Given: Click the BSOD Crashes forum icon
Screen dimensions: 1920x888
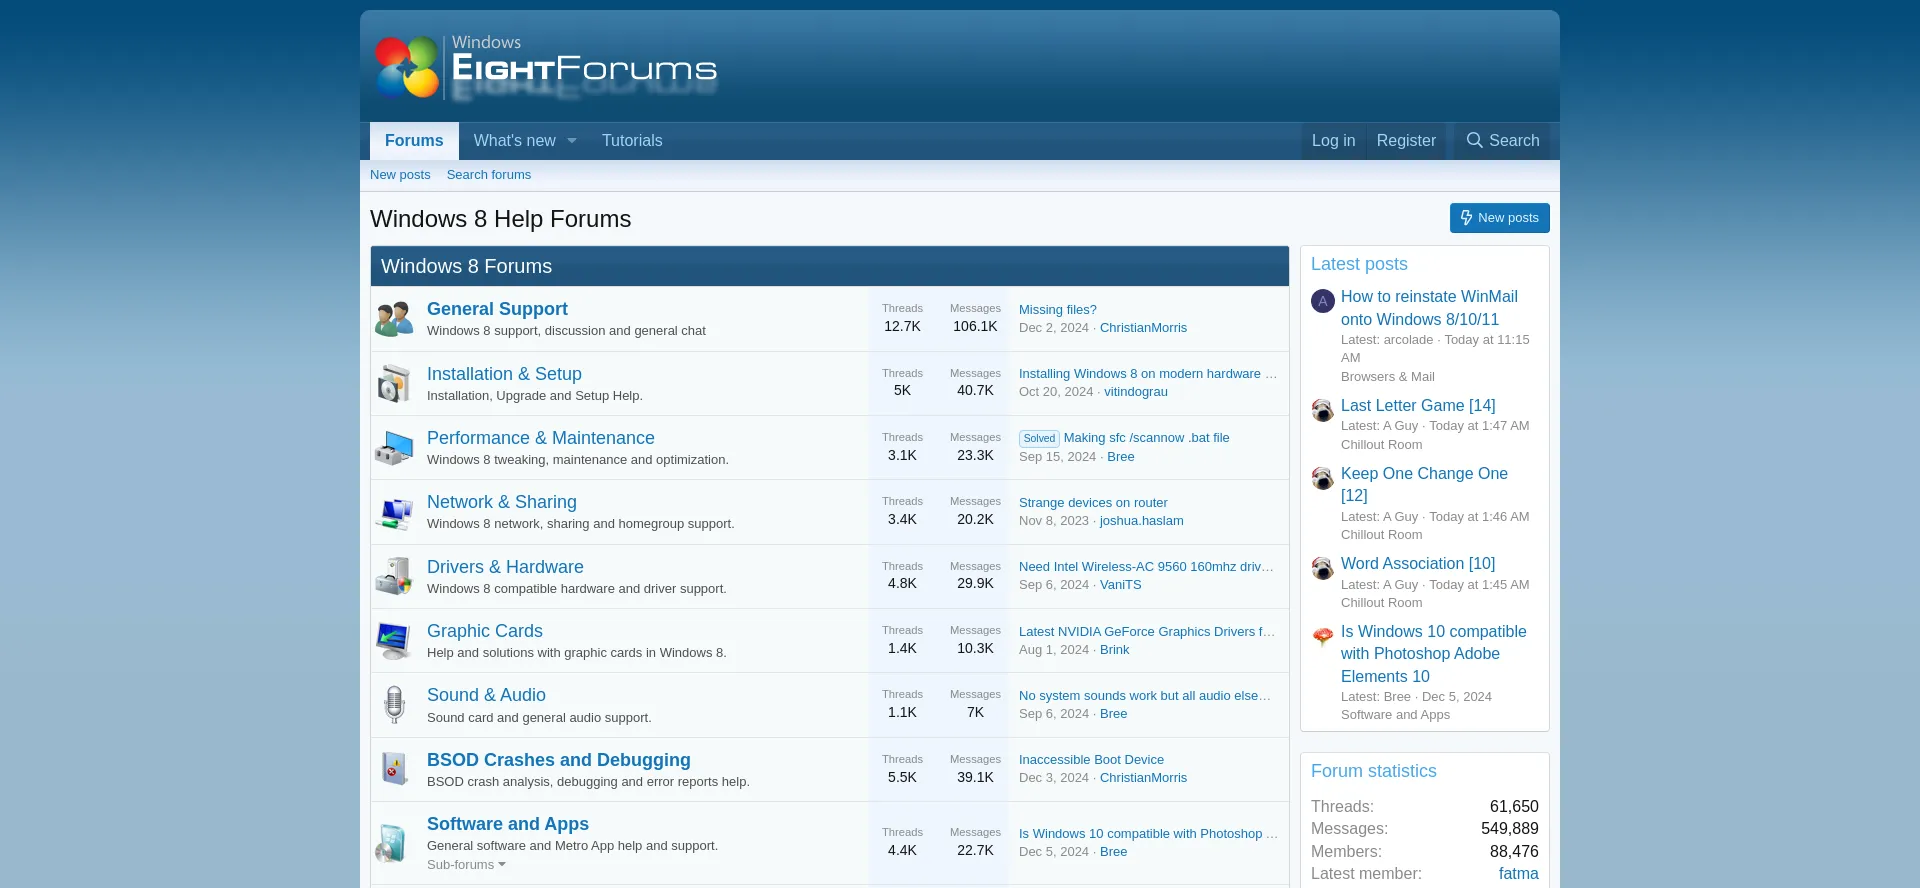Looking at the screenshot, I should [x=394, y=769].
